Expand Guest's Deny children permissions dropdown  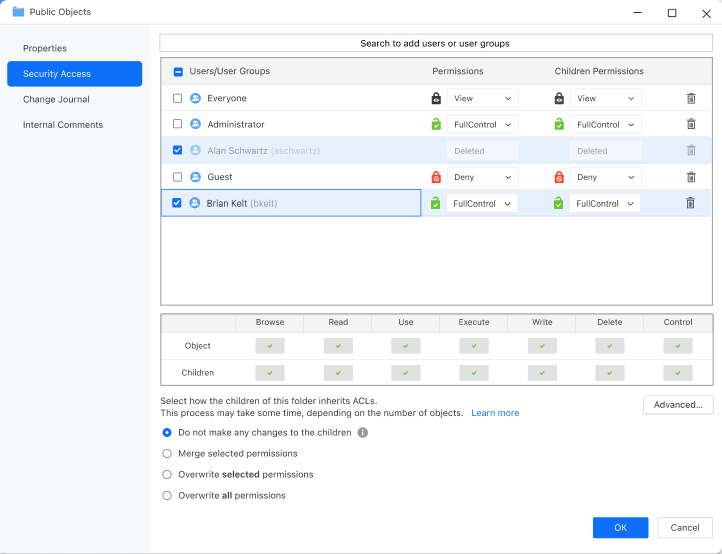coord(605,177)
